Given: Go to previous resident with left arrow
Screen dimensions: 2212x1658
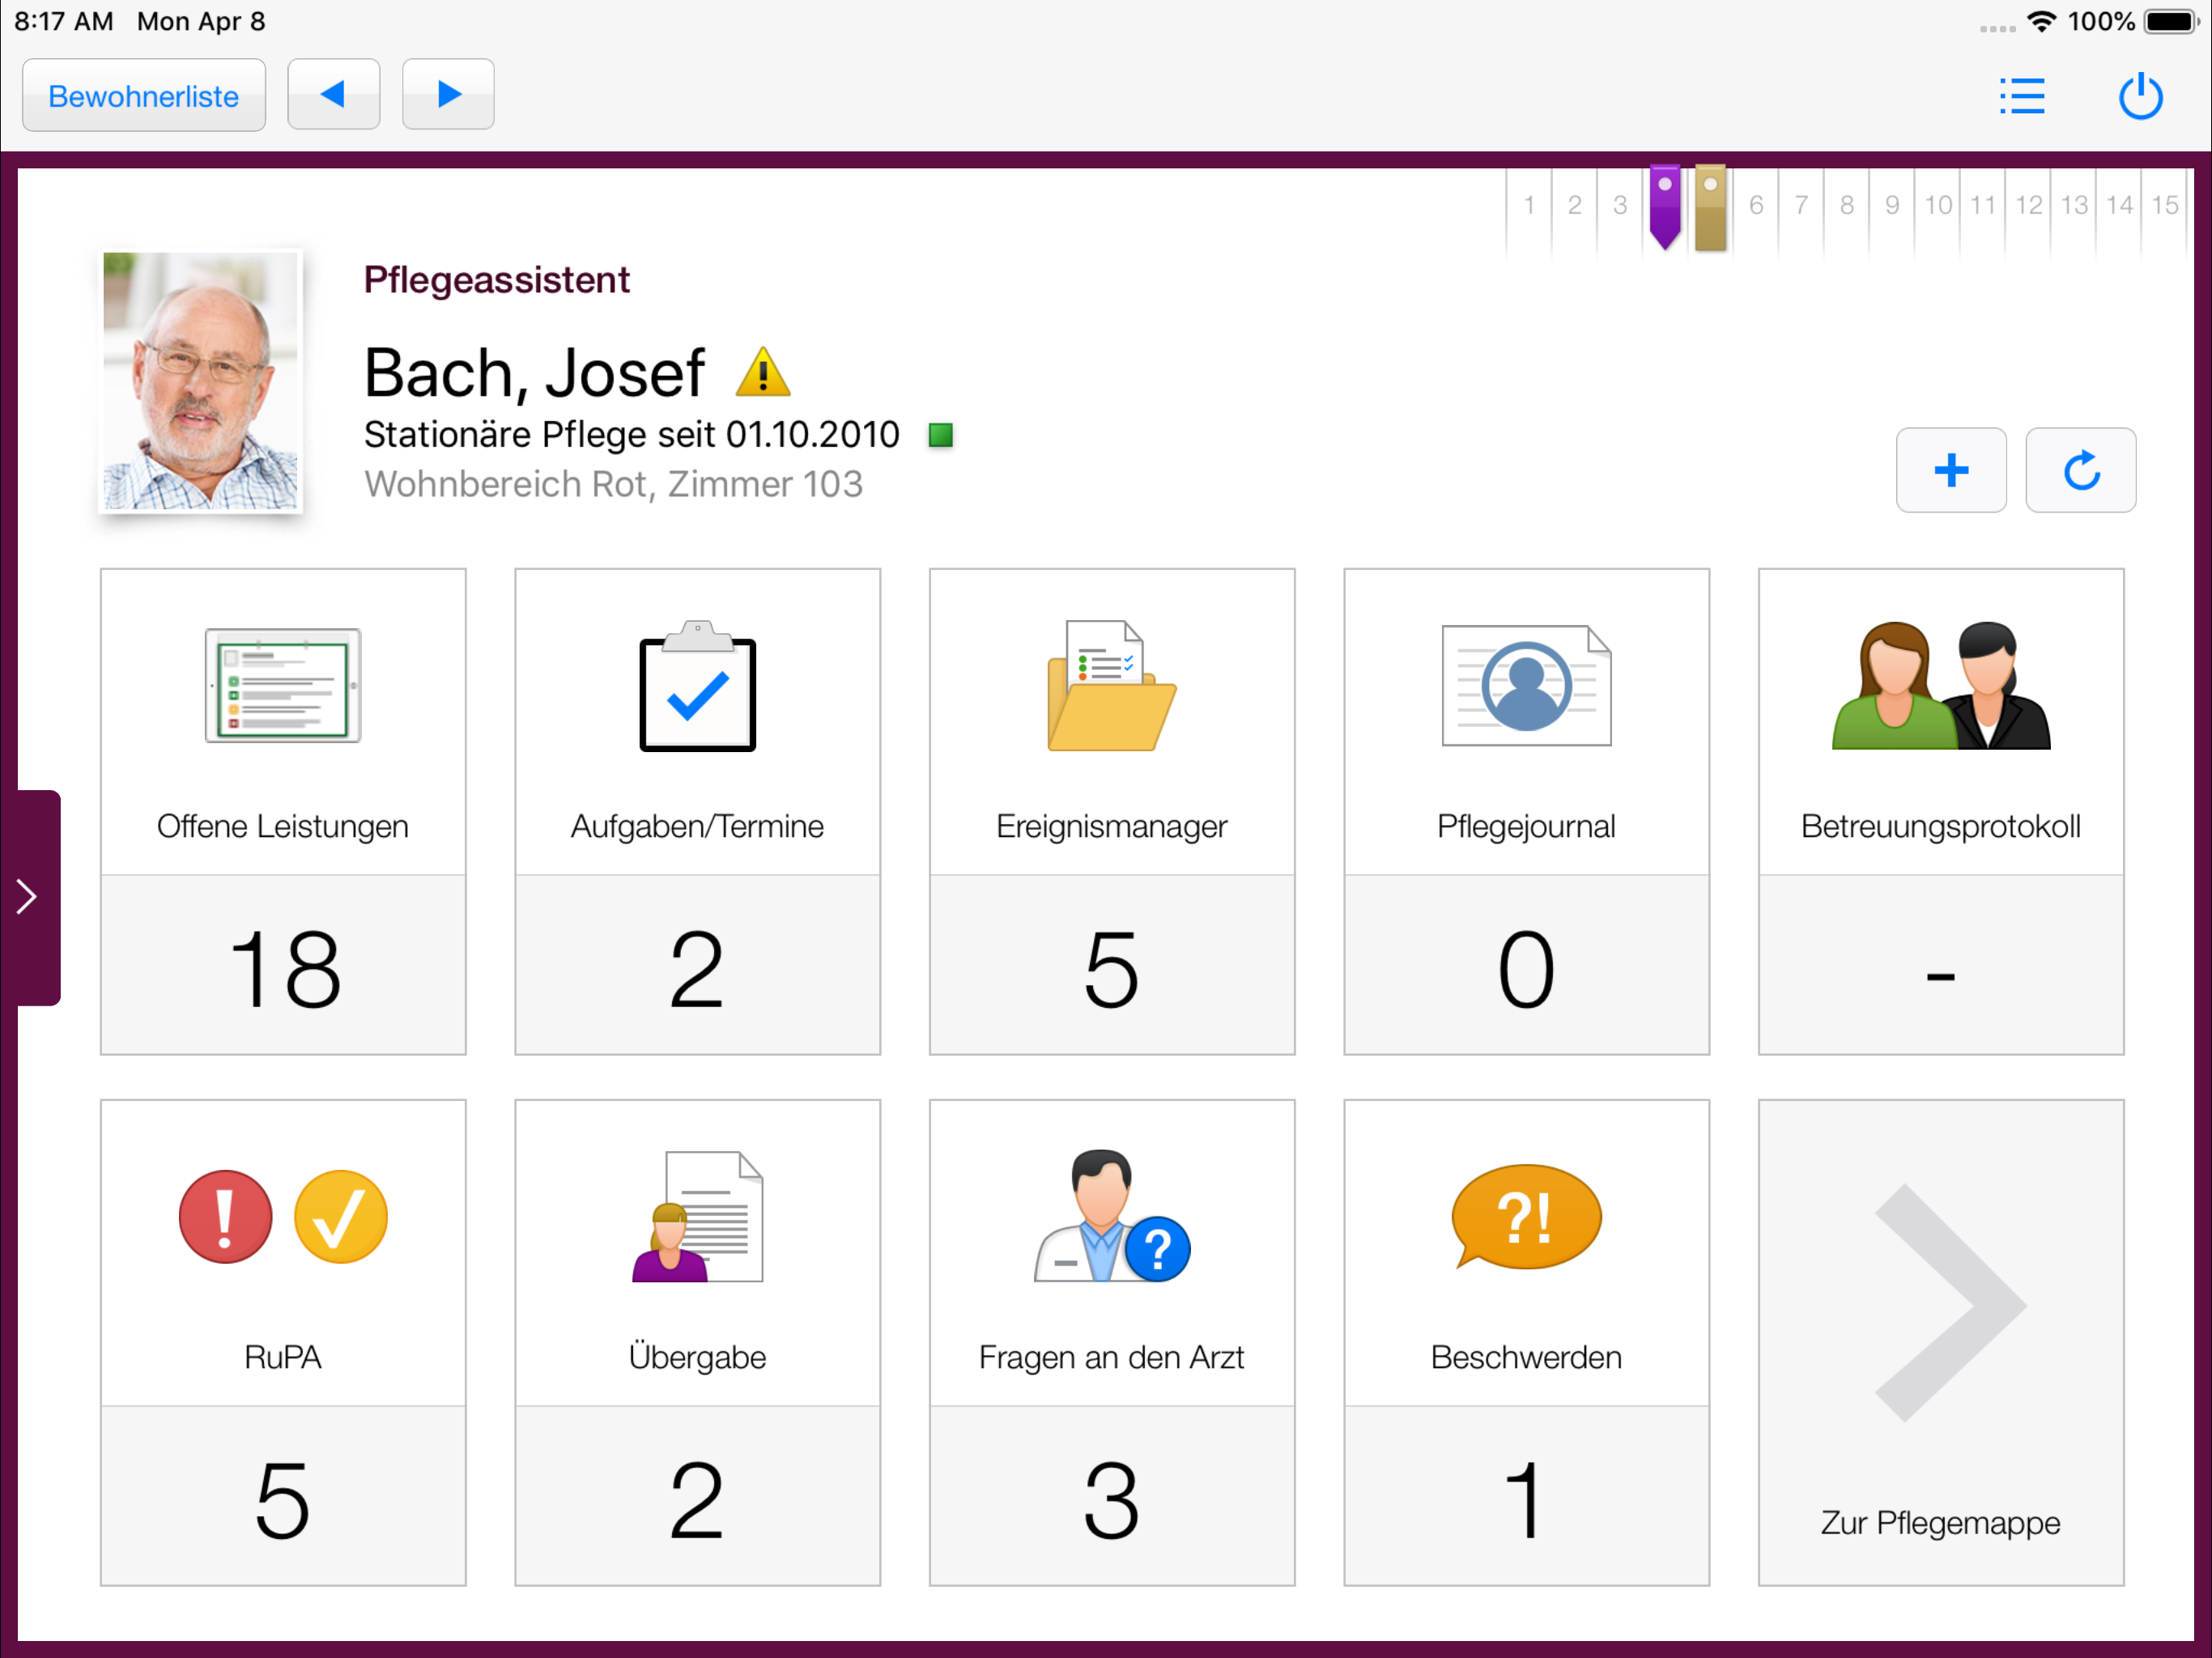Looking at the screenshot, I should tap(333, 95).
